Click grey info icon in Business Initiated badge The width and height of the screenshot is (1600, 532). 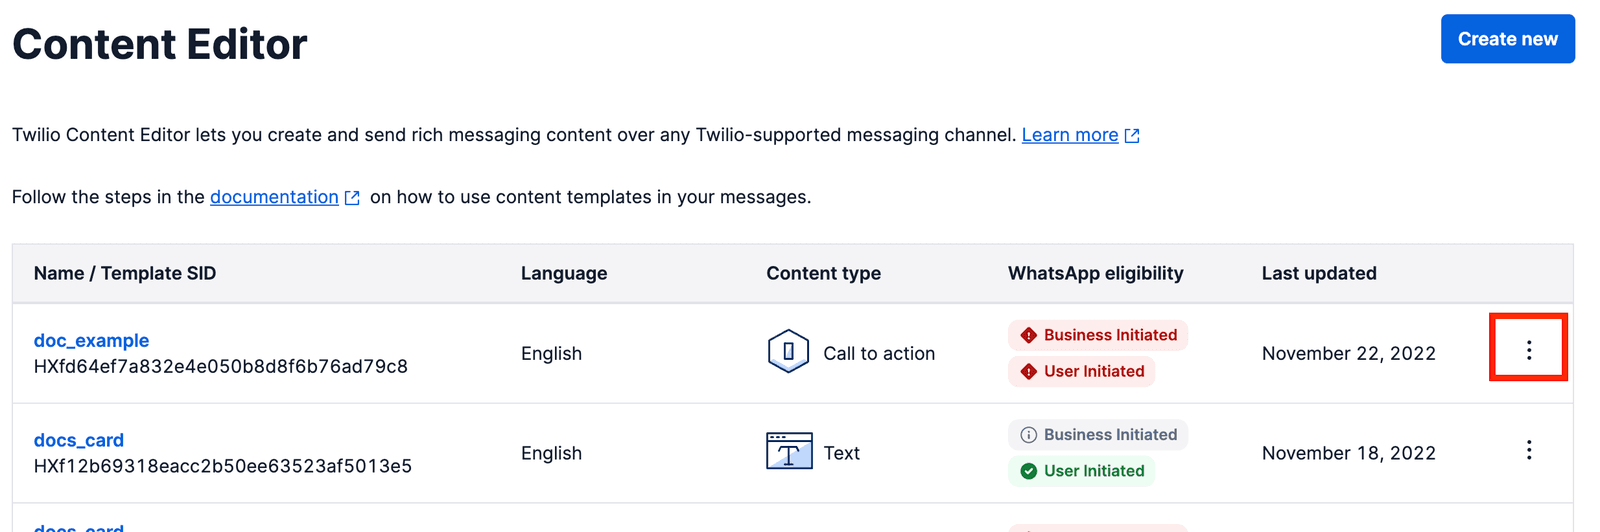1028,435
